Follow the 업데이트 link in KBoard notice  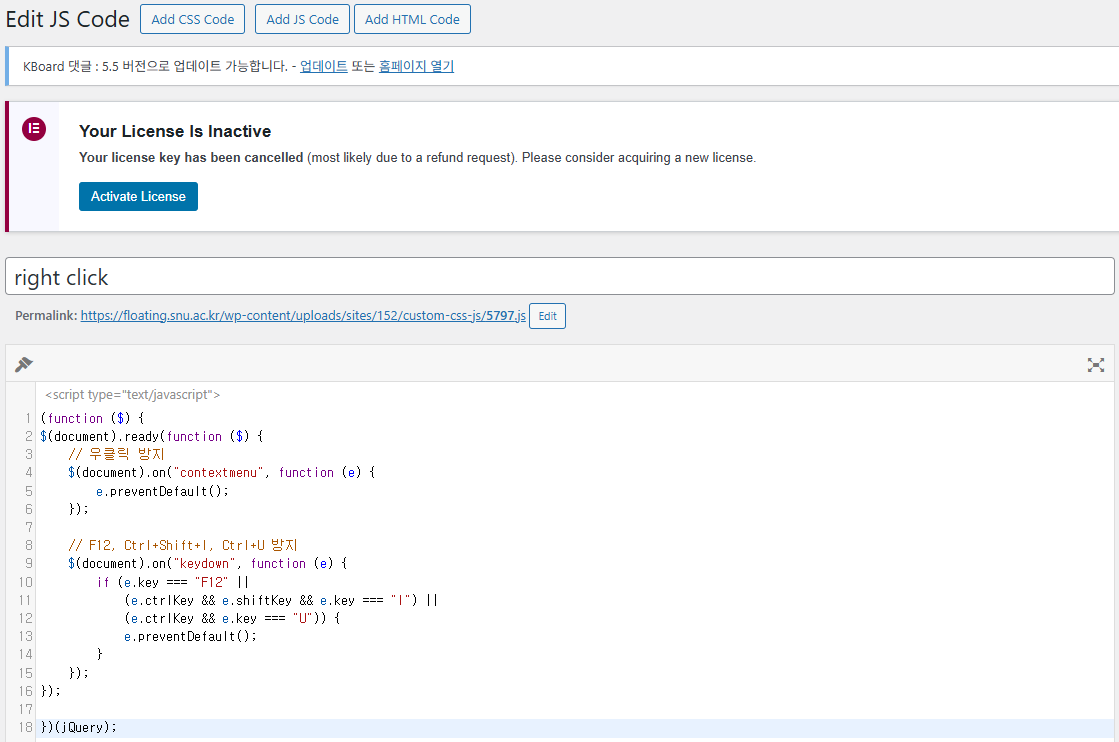(324, 67)
